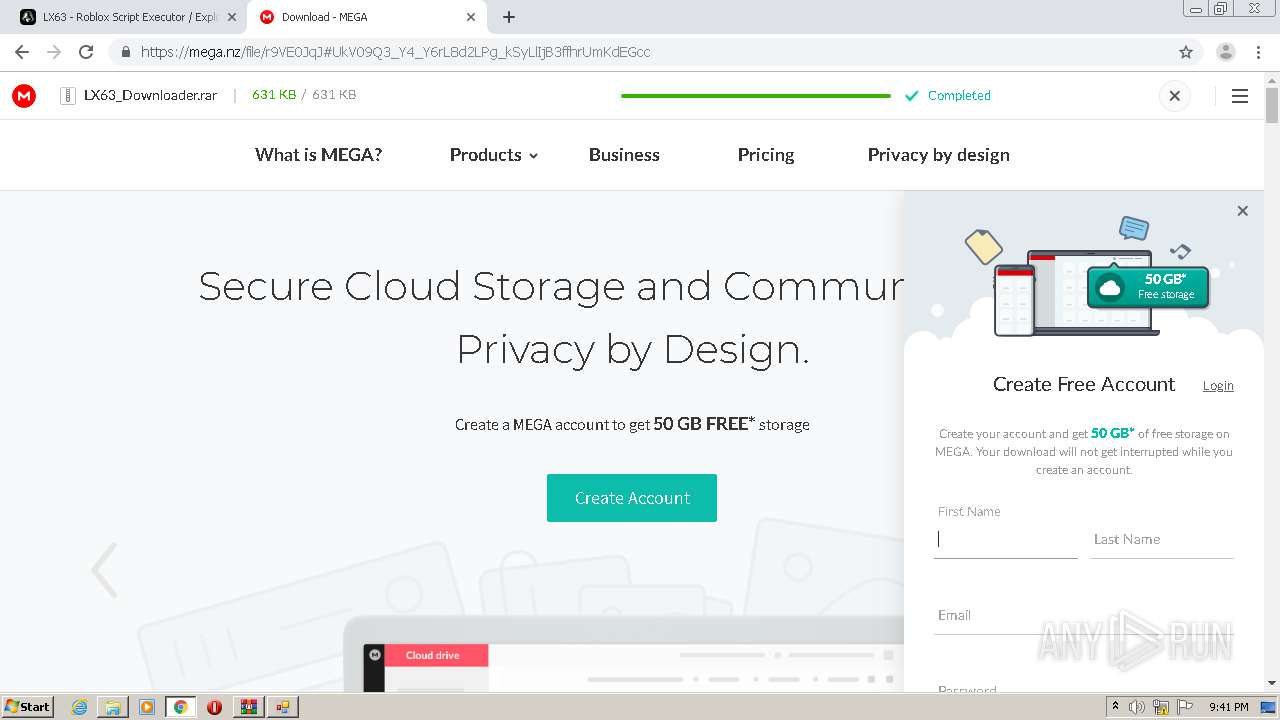Show hidden system tray icons
The image size is (1280, 720).
coord(1115,707)
